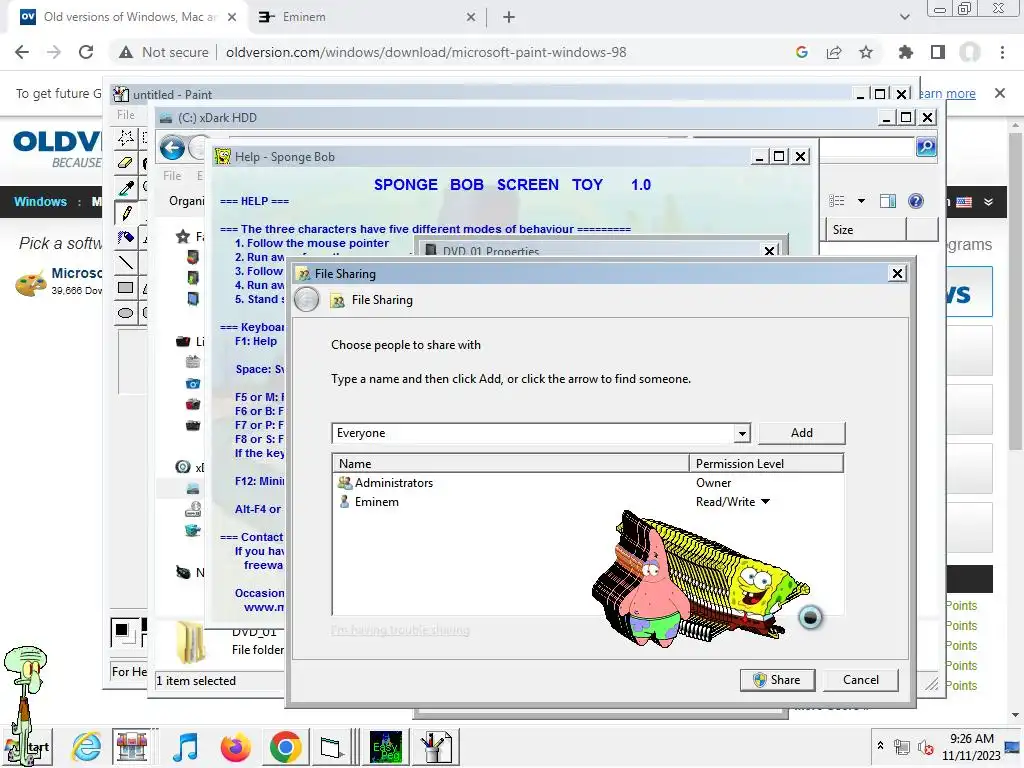Switch to the Old versions of Windows tab
Image resolution: width=1024 pixels, height=768 pixels.
(127, 18)
